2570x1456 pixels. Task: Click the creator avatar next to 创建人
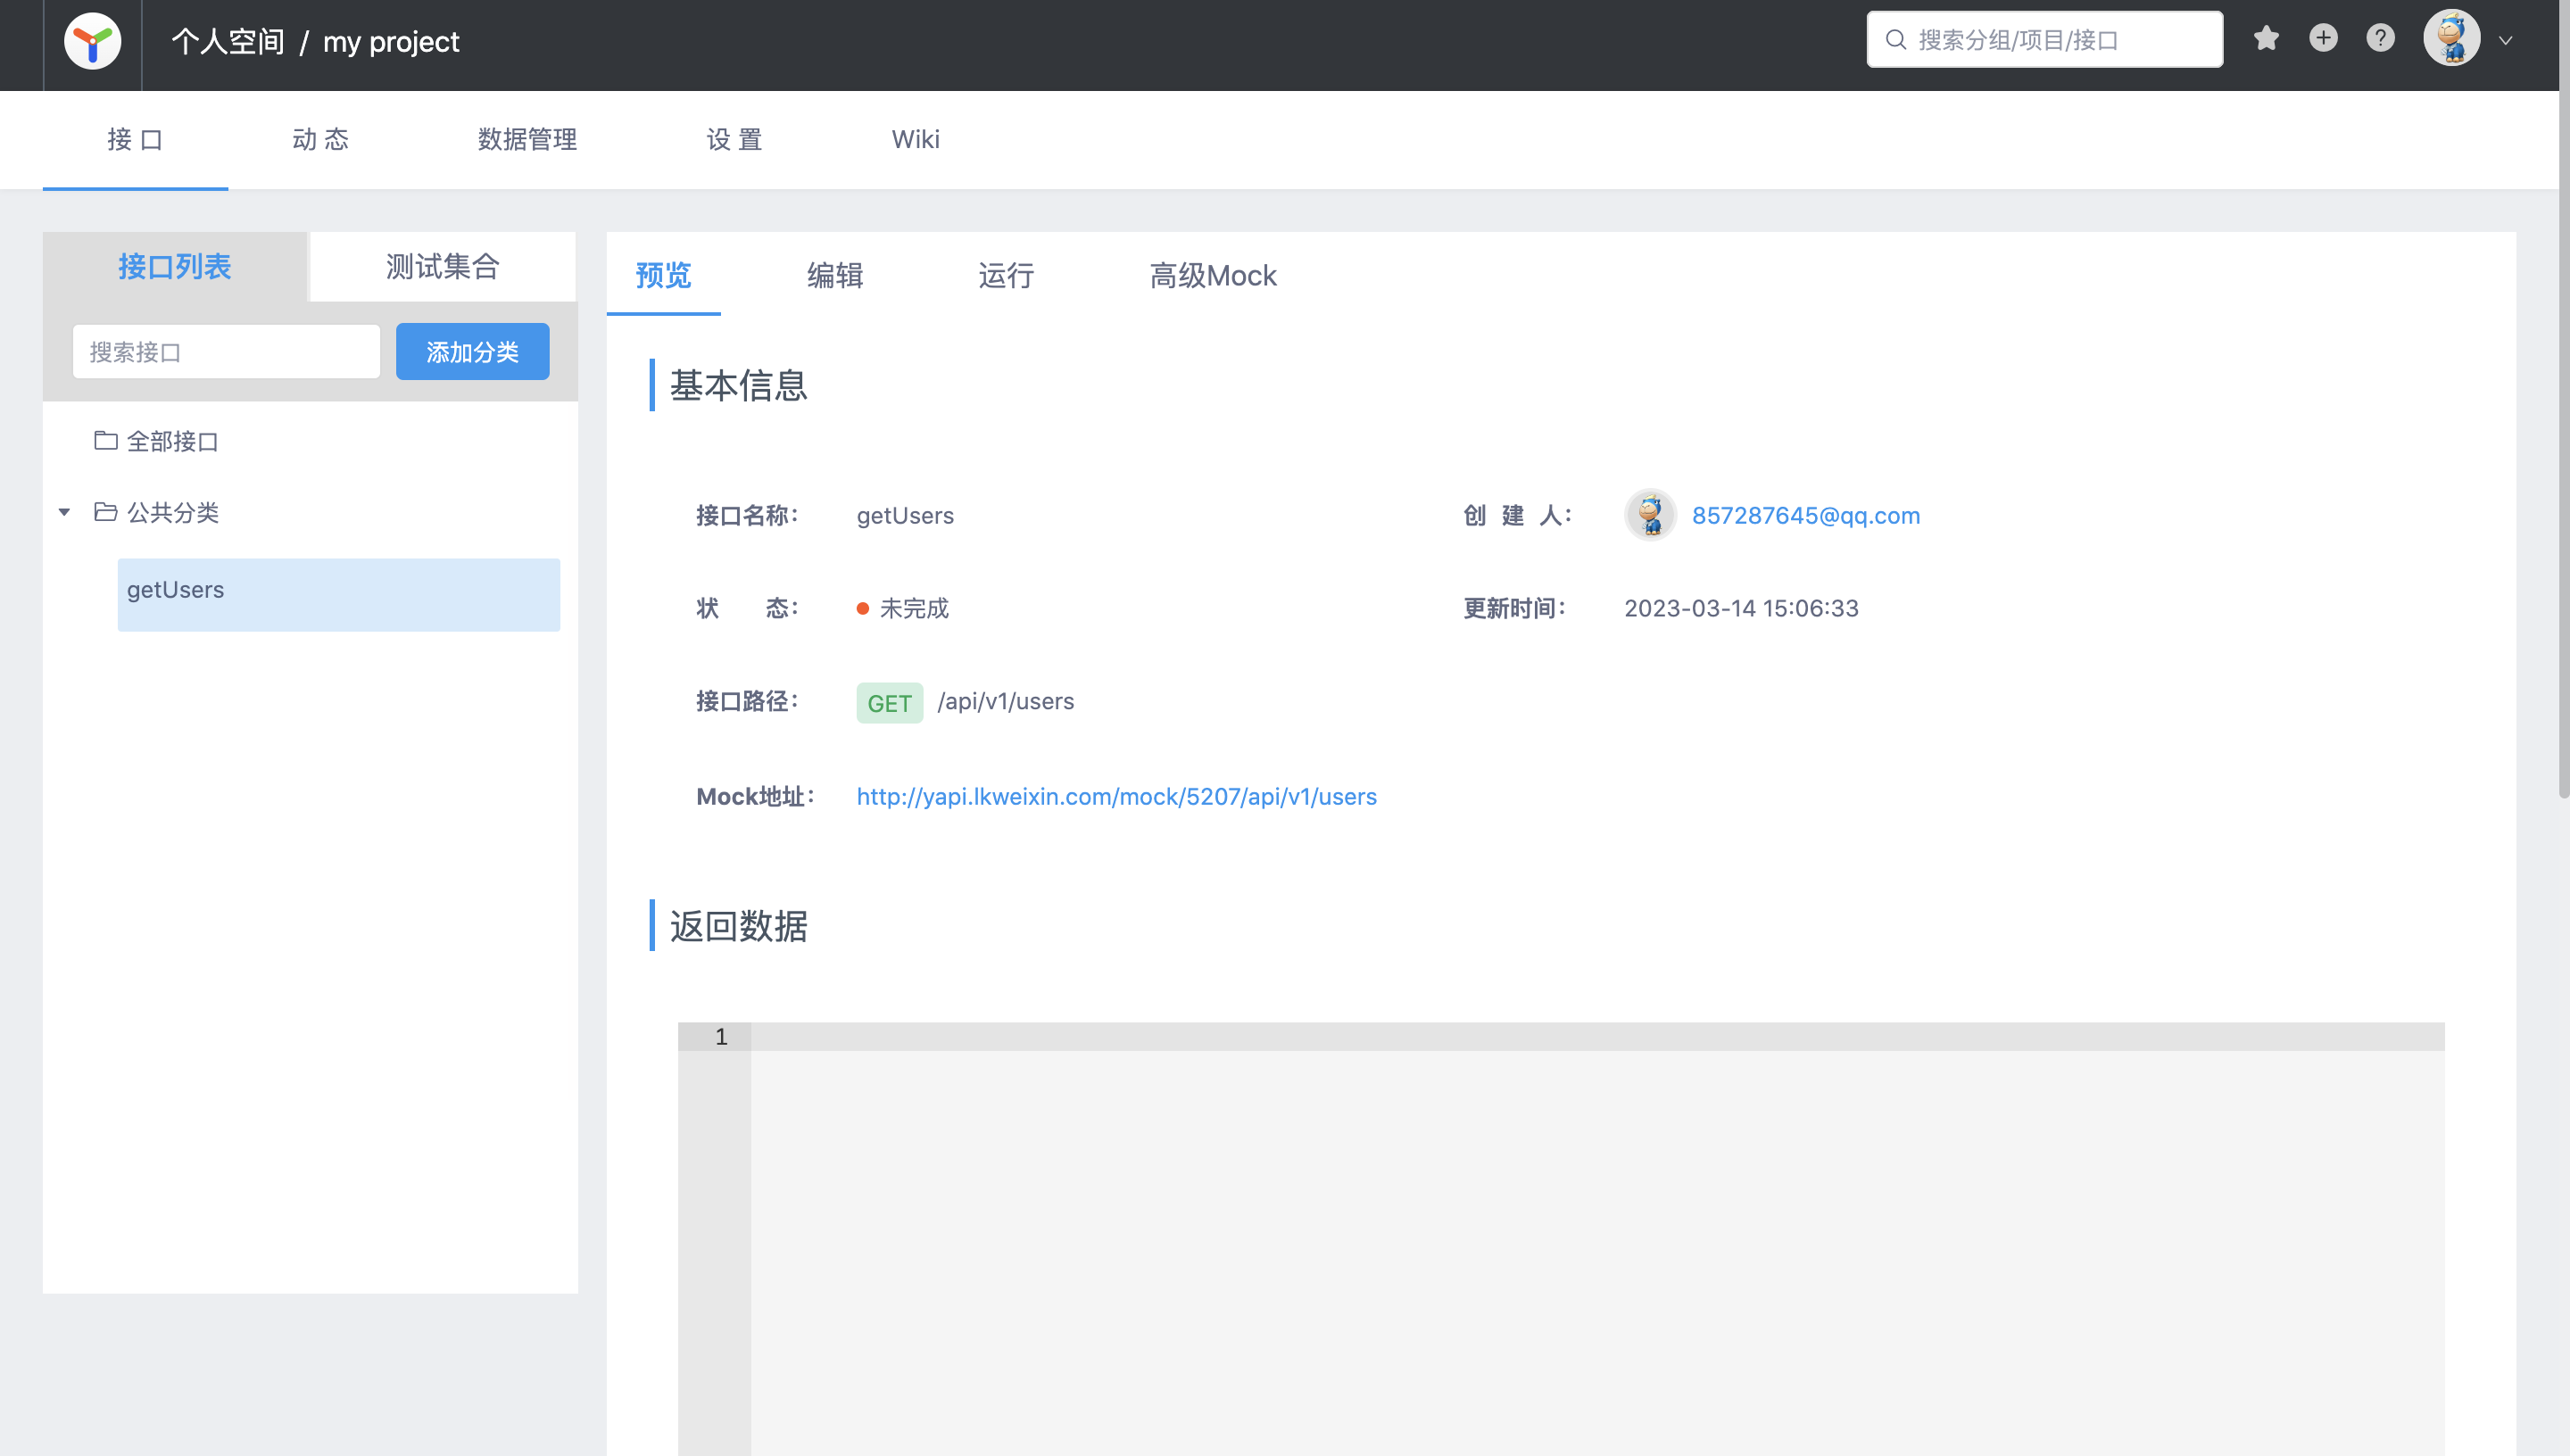(x=1650, y=515)
